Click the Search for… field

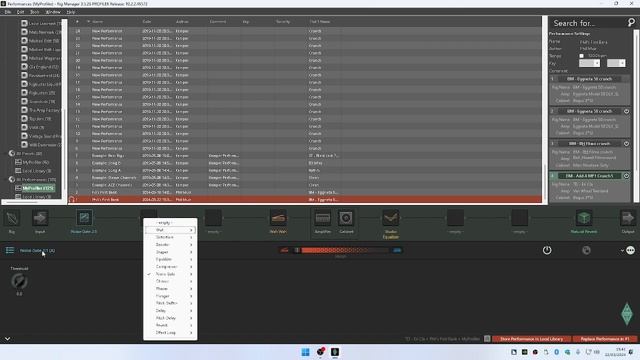tap(588, 23)
